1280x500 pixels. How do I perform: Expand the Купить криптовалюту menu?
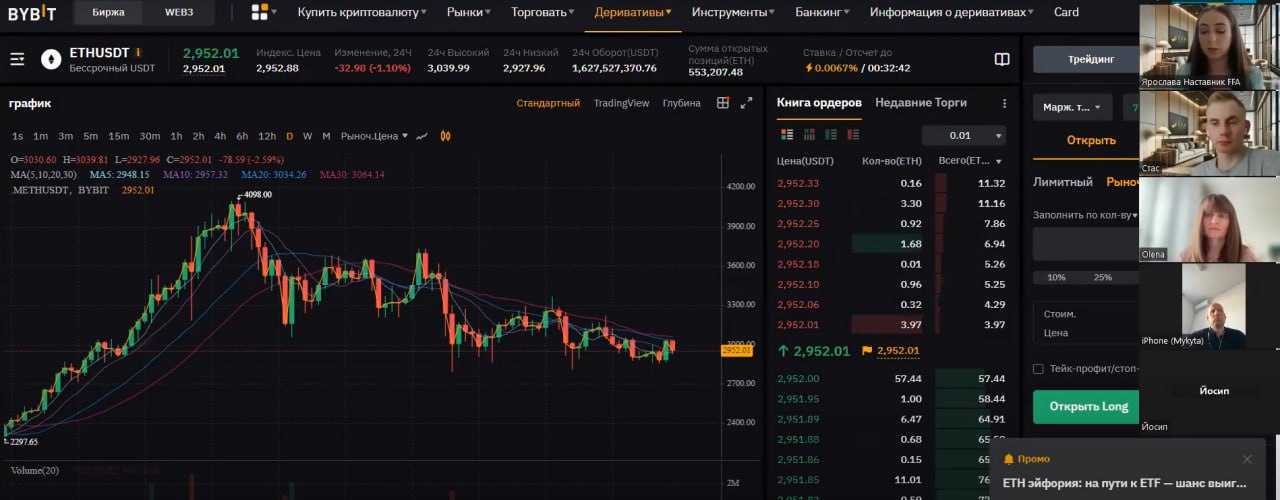tap(362, 12)
